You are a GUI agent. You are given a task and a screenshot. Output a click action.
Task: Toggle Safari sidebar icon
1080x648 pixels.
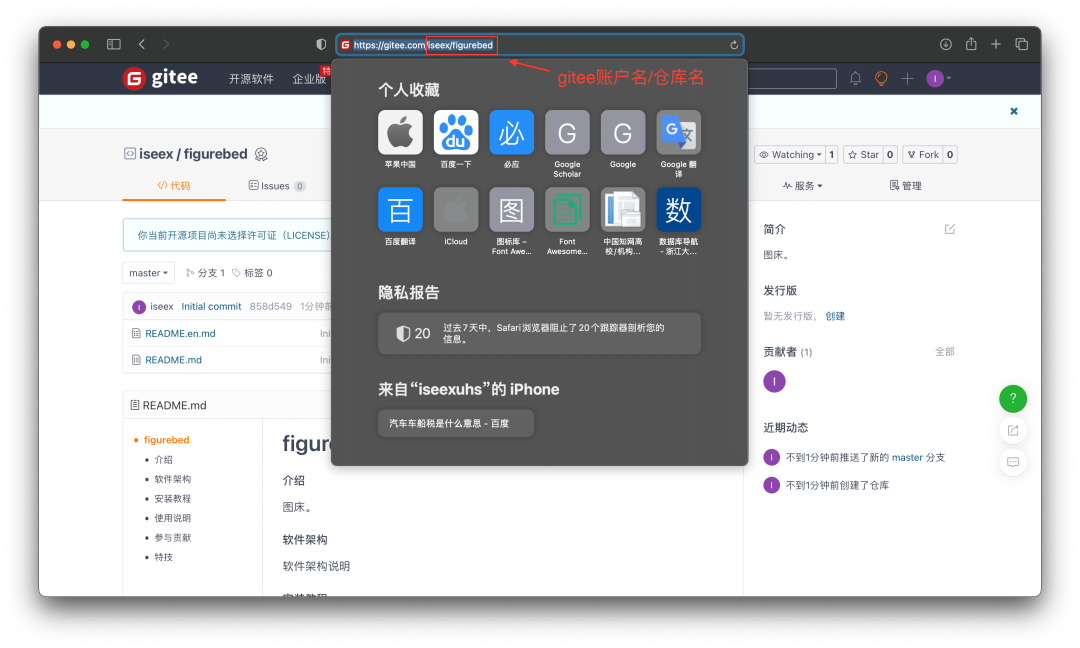[x=114, y=44]
